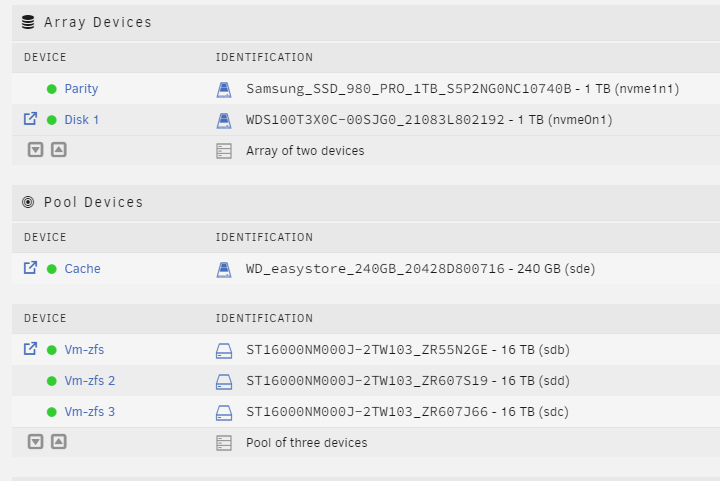The image size is (720, 481).
Task: Click the Disk 1 green status indicator
Action: tap(52, 120)
